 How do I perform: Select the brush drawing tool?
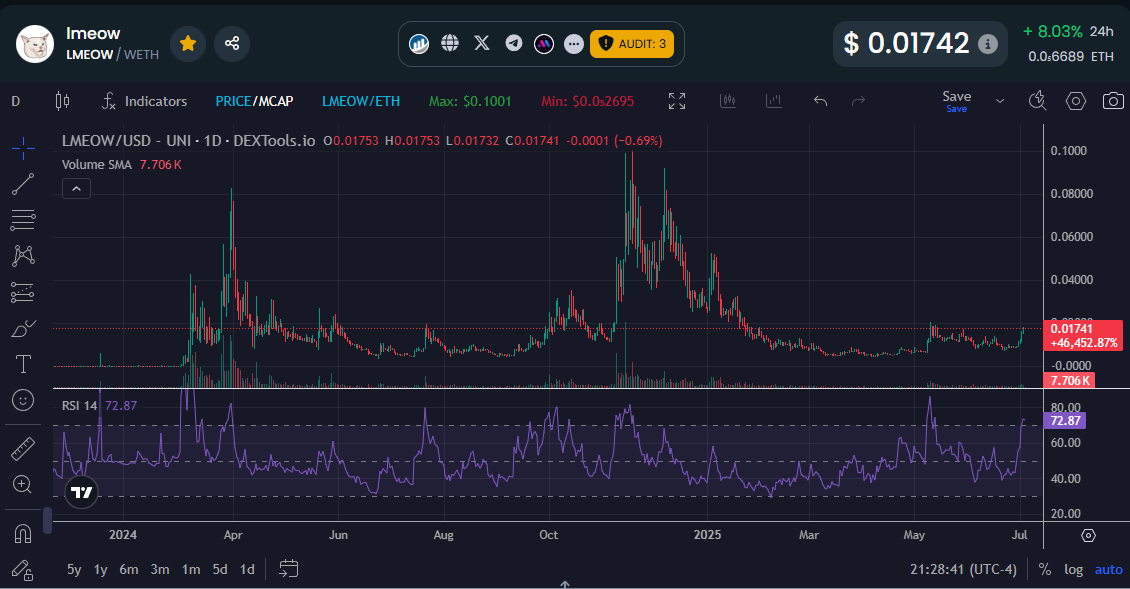coord(23,328)
